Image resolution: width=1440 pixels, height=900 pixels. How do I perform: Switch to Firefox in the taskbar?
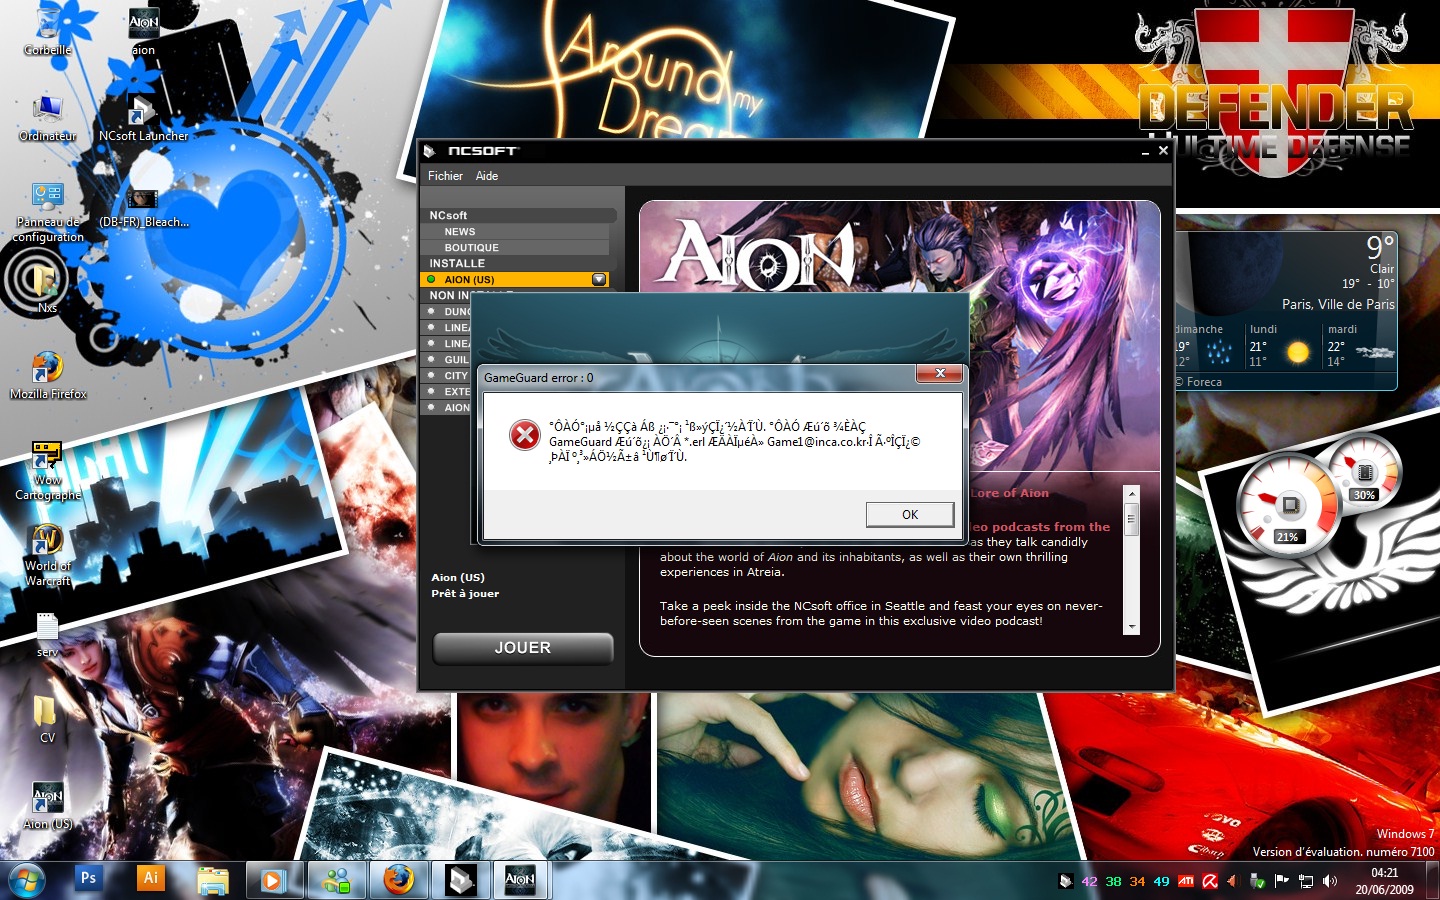coord(398,880)
